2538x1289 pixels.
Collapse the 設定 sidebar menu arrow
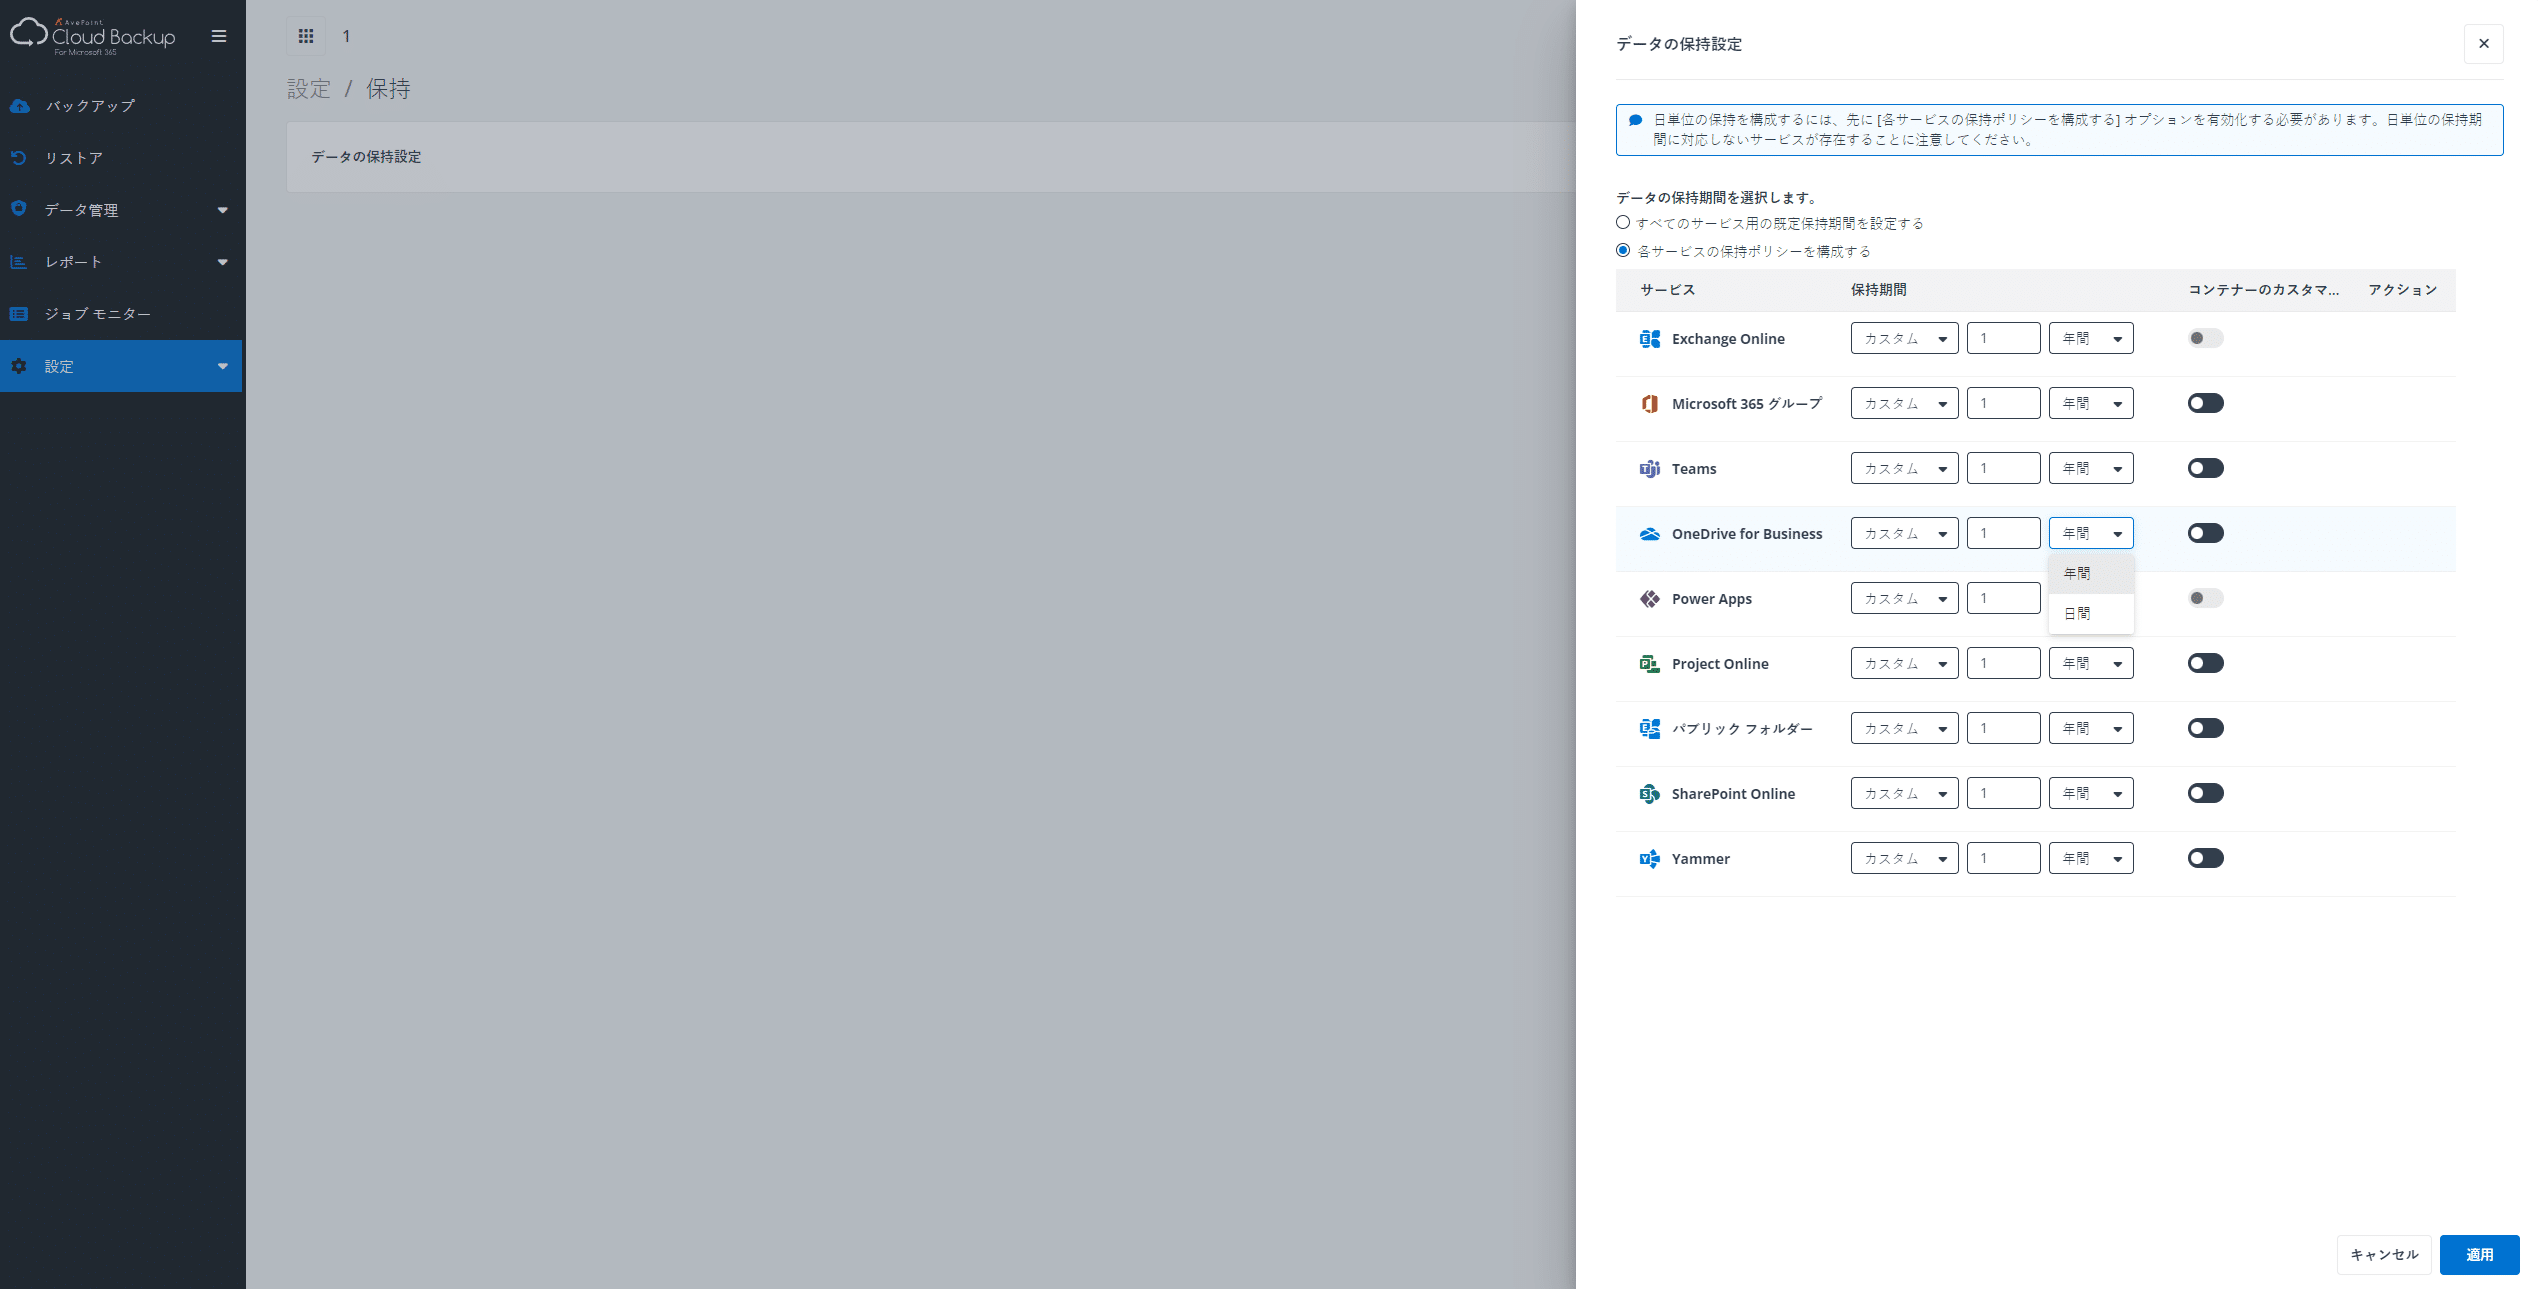point(222,366)
